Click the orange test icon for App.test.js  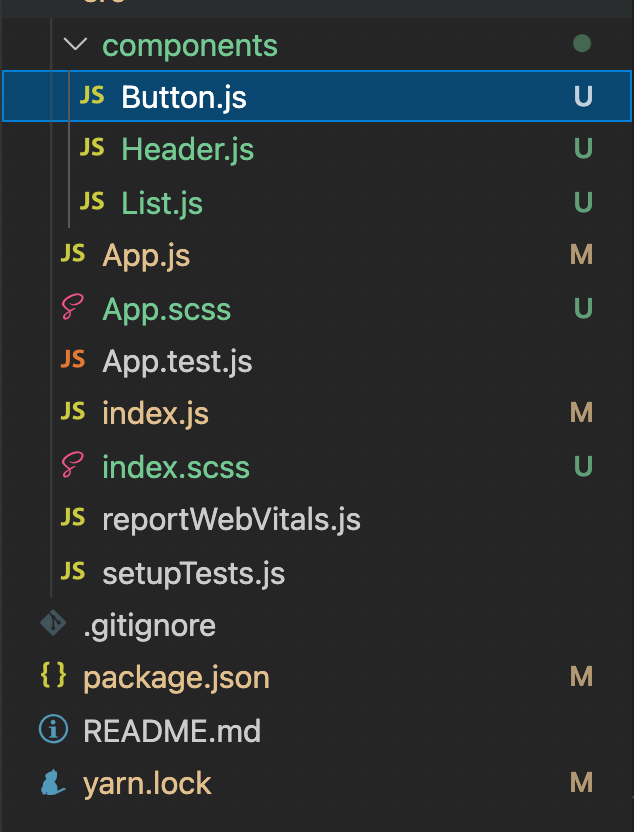(73, 360)
